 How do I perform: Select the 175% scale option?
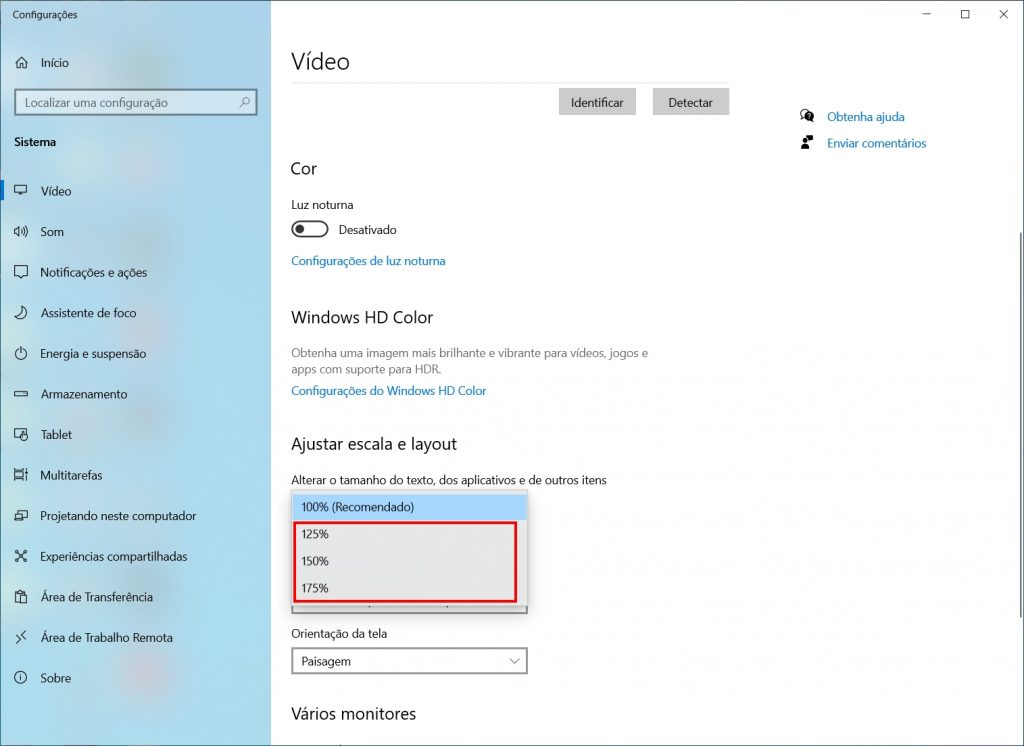409,588
